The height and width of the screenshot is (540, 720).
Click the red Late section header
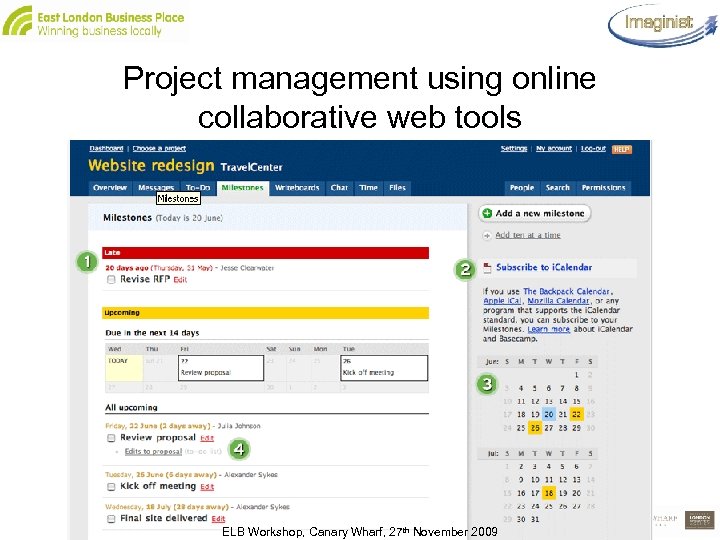click(265, 253)
